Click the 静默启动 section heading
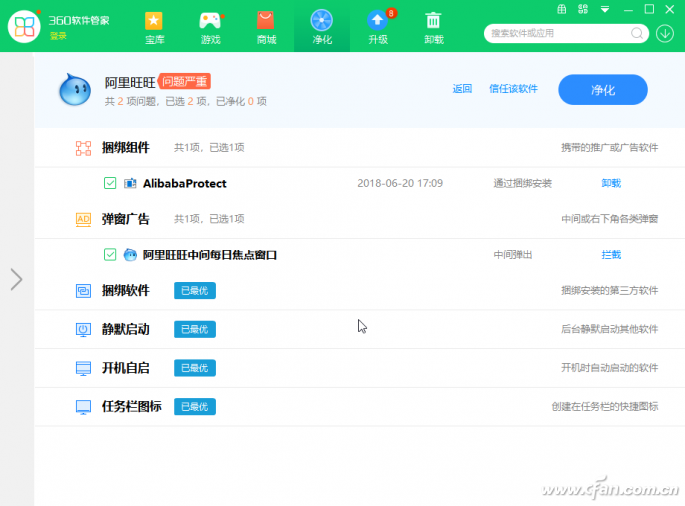The height and width of the screenshot is (506, 685). [126, 329]
